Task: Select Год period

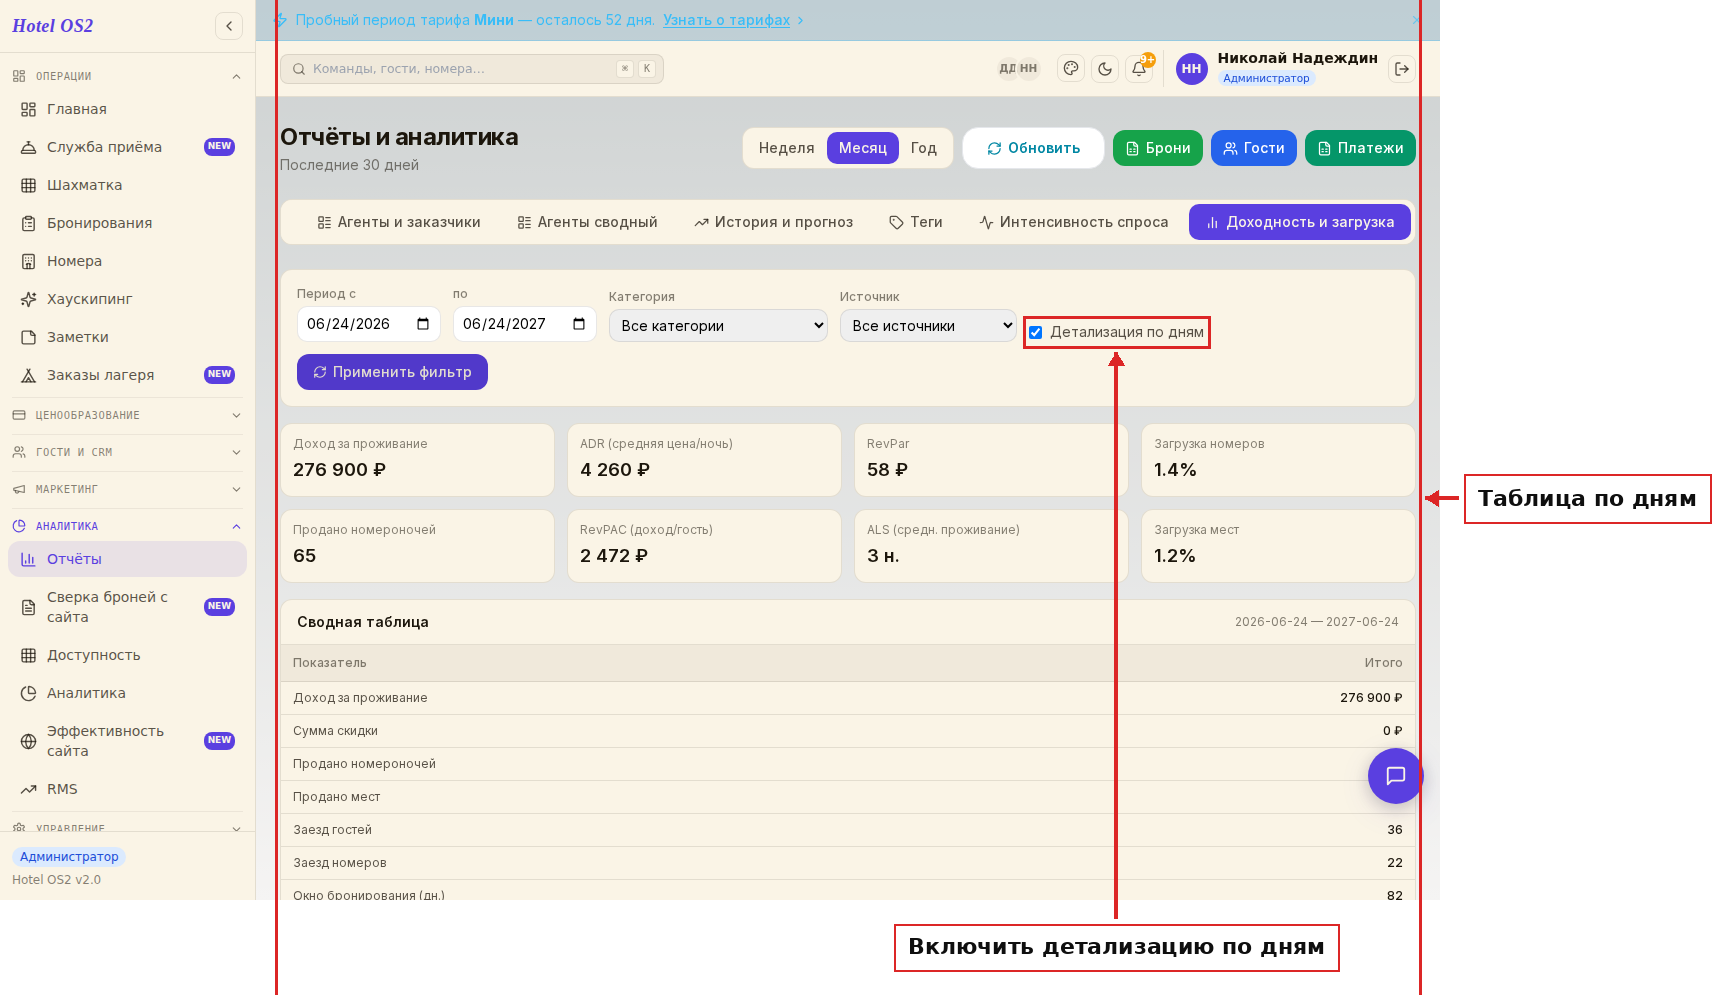Action: point(924,148)
